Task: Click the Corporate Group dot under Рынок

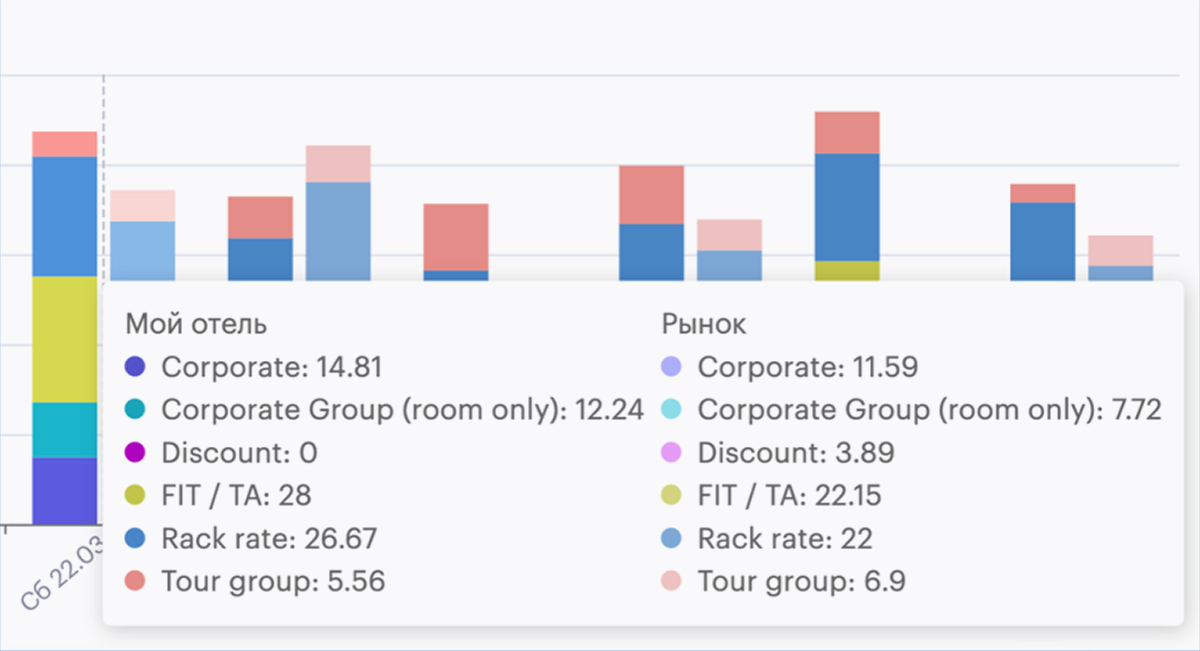Action: click(672, 410)
